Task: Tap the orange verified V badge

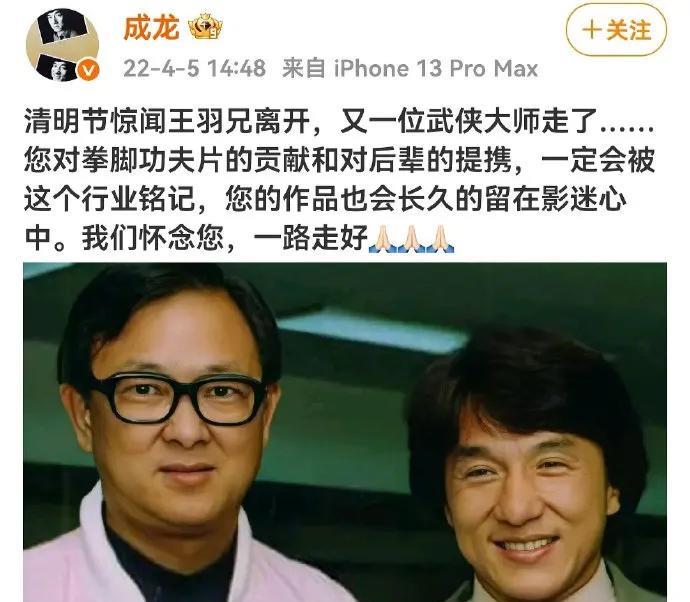Action: (x=88, y=70)
